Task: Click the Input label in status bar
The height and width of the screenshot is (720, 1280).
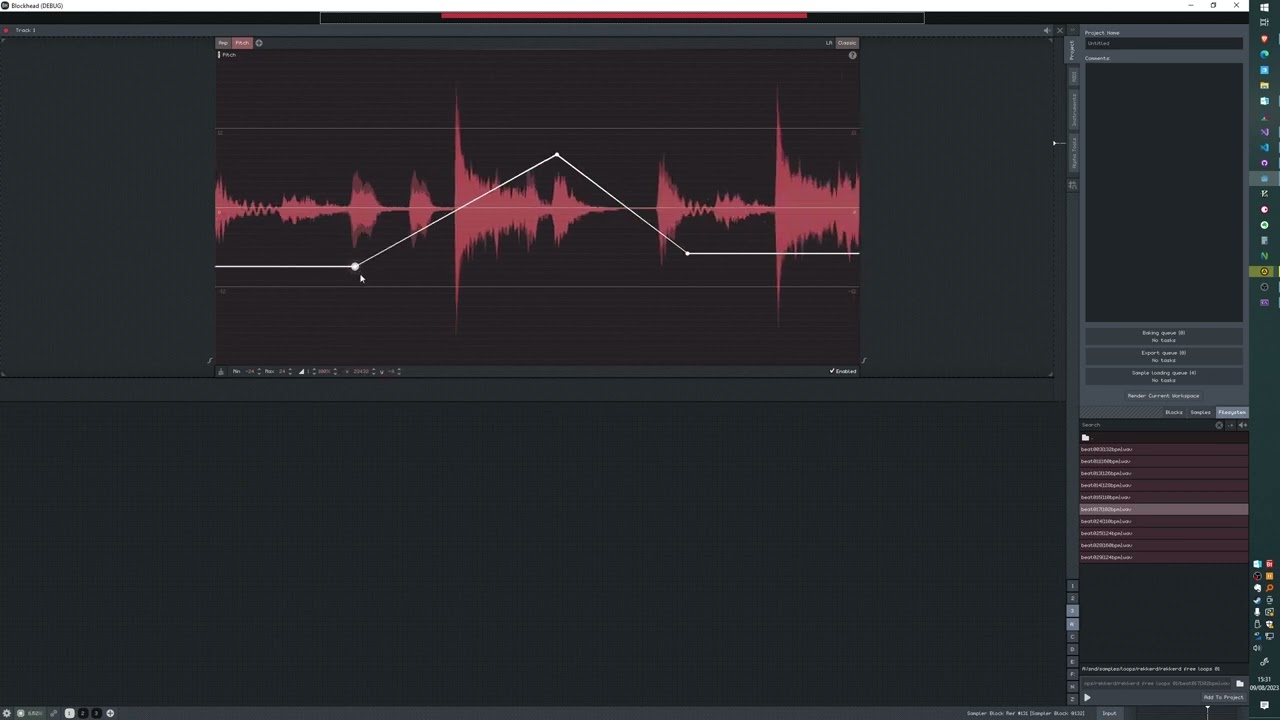Action: 1109,713
